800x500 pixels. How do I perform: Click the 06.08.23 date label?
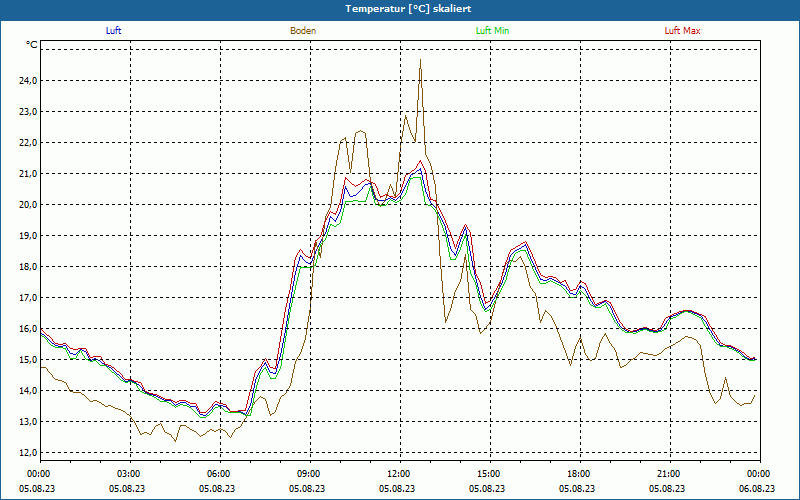point(757,488)
